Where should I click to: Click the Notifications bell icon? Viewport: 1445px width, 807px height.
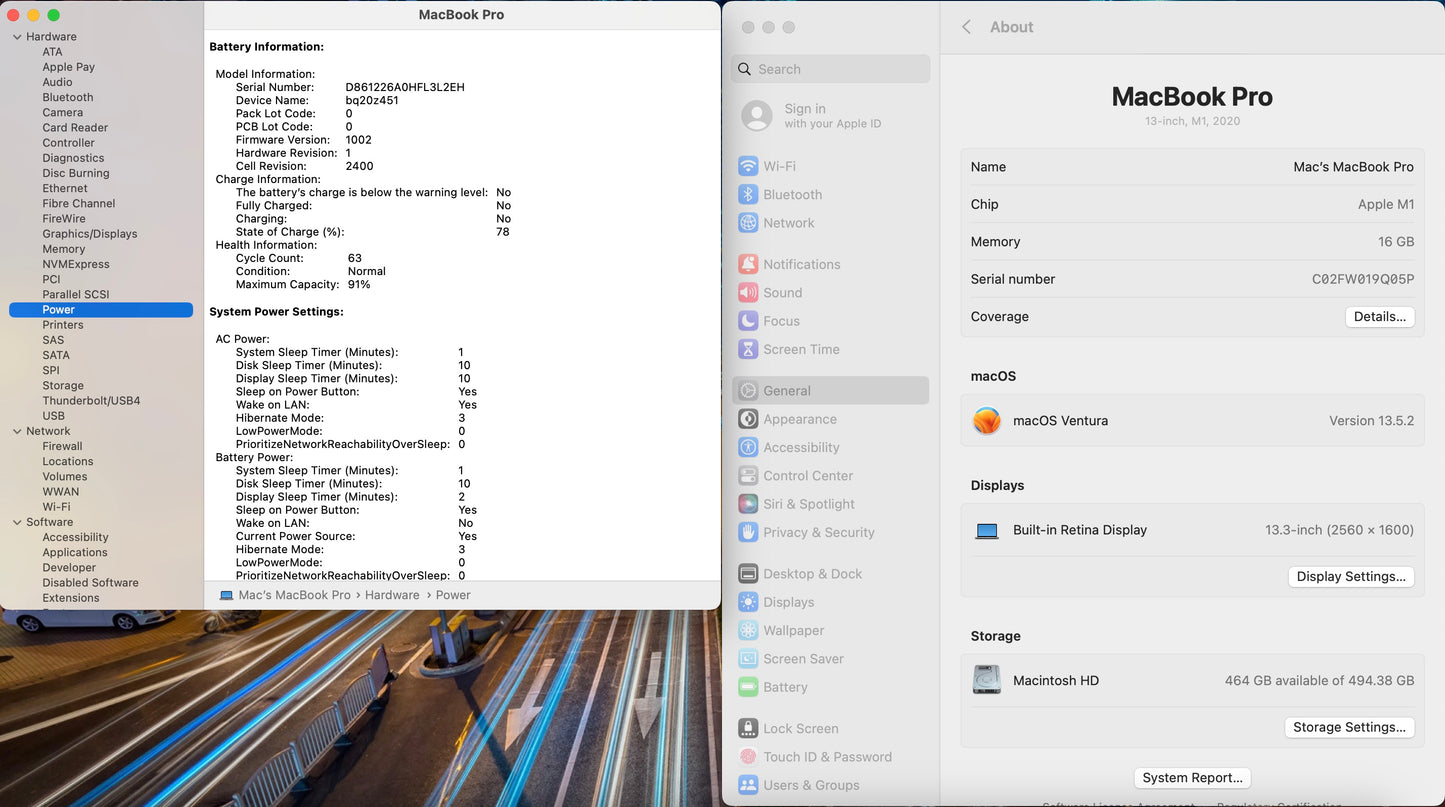point(747,265)
